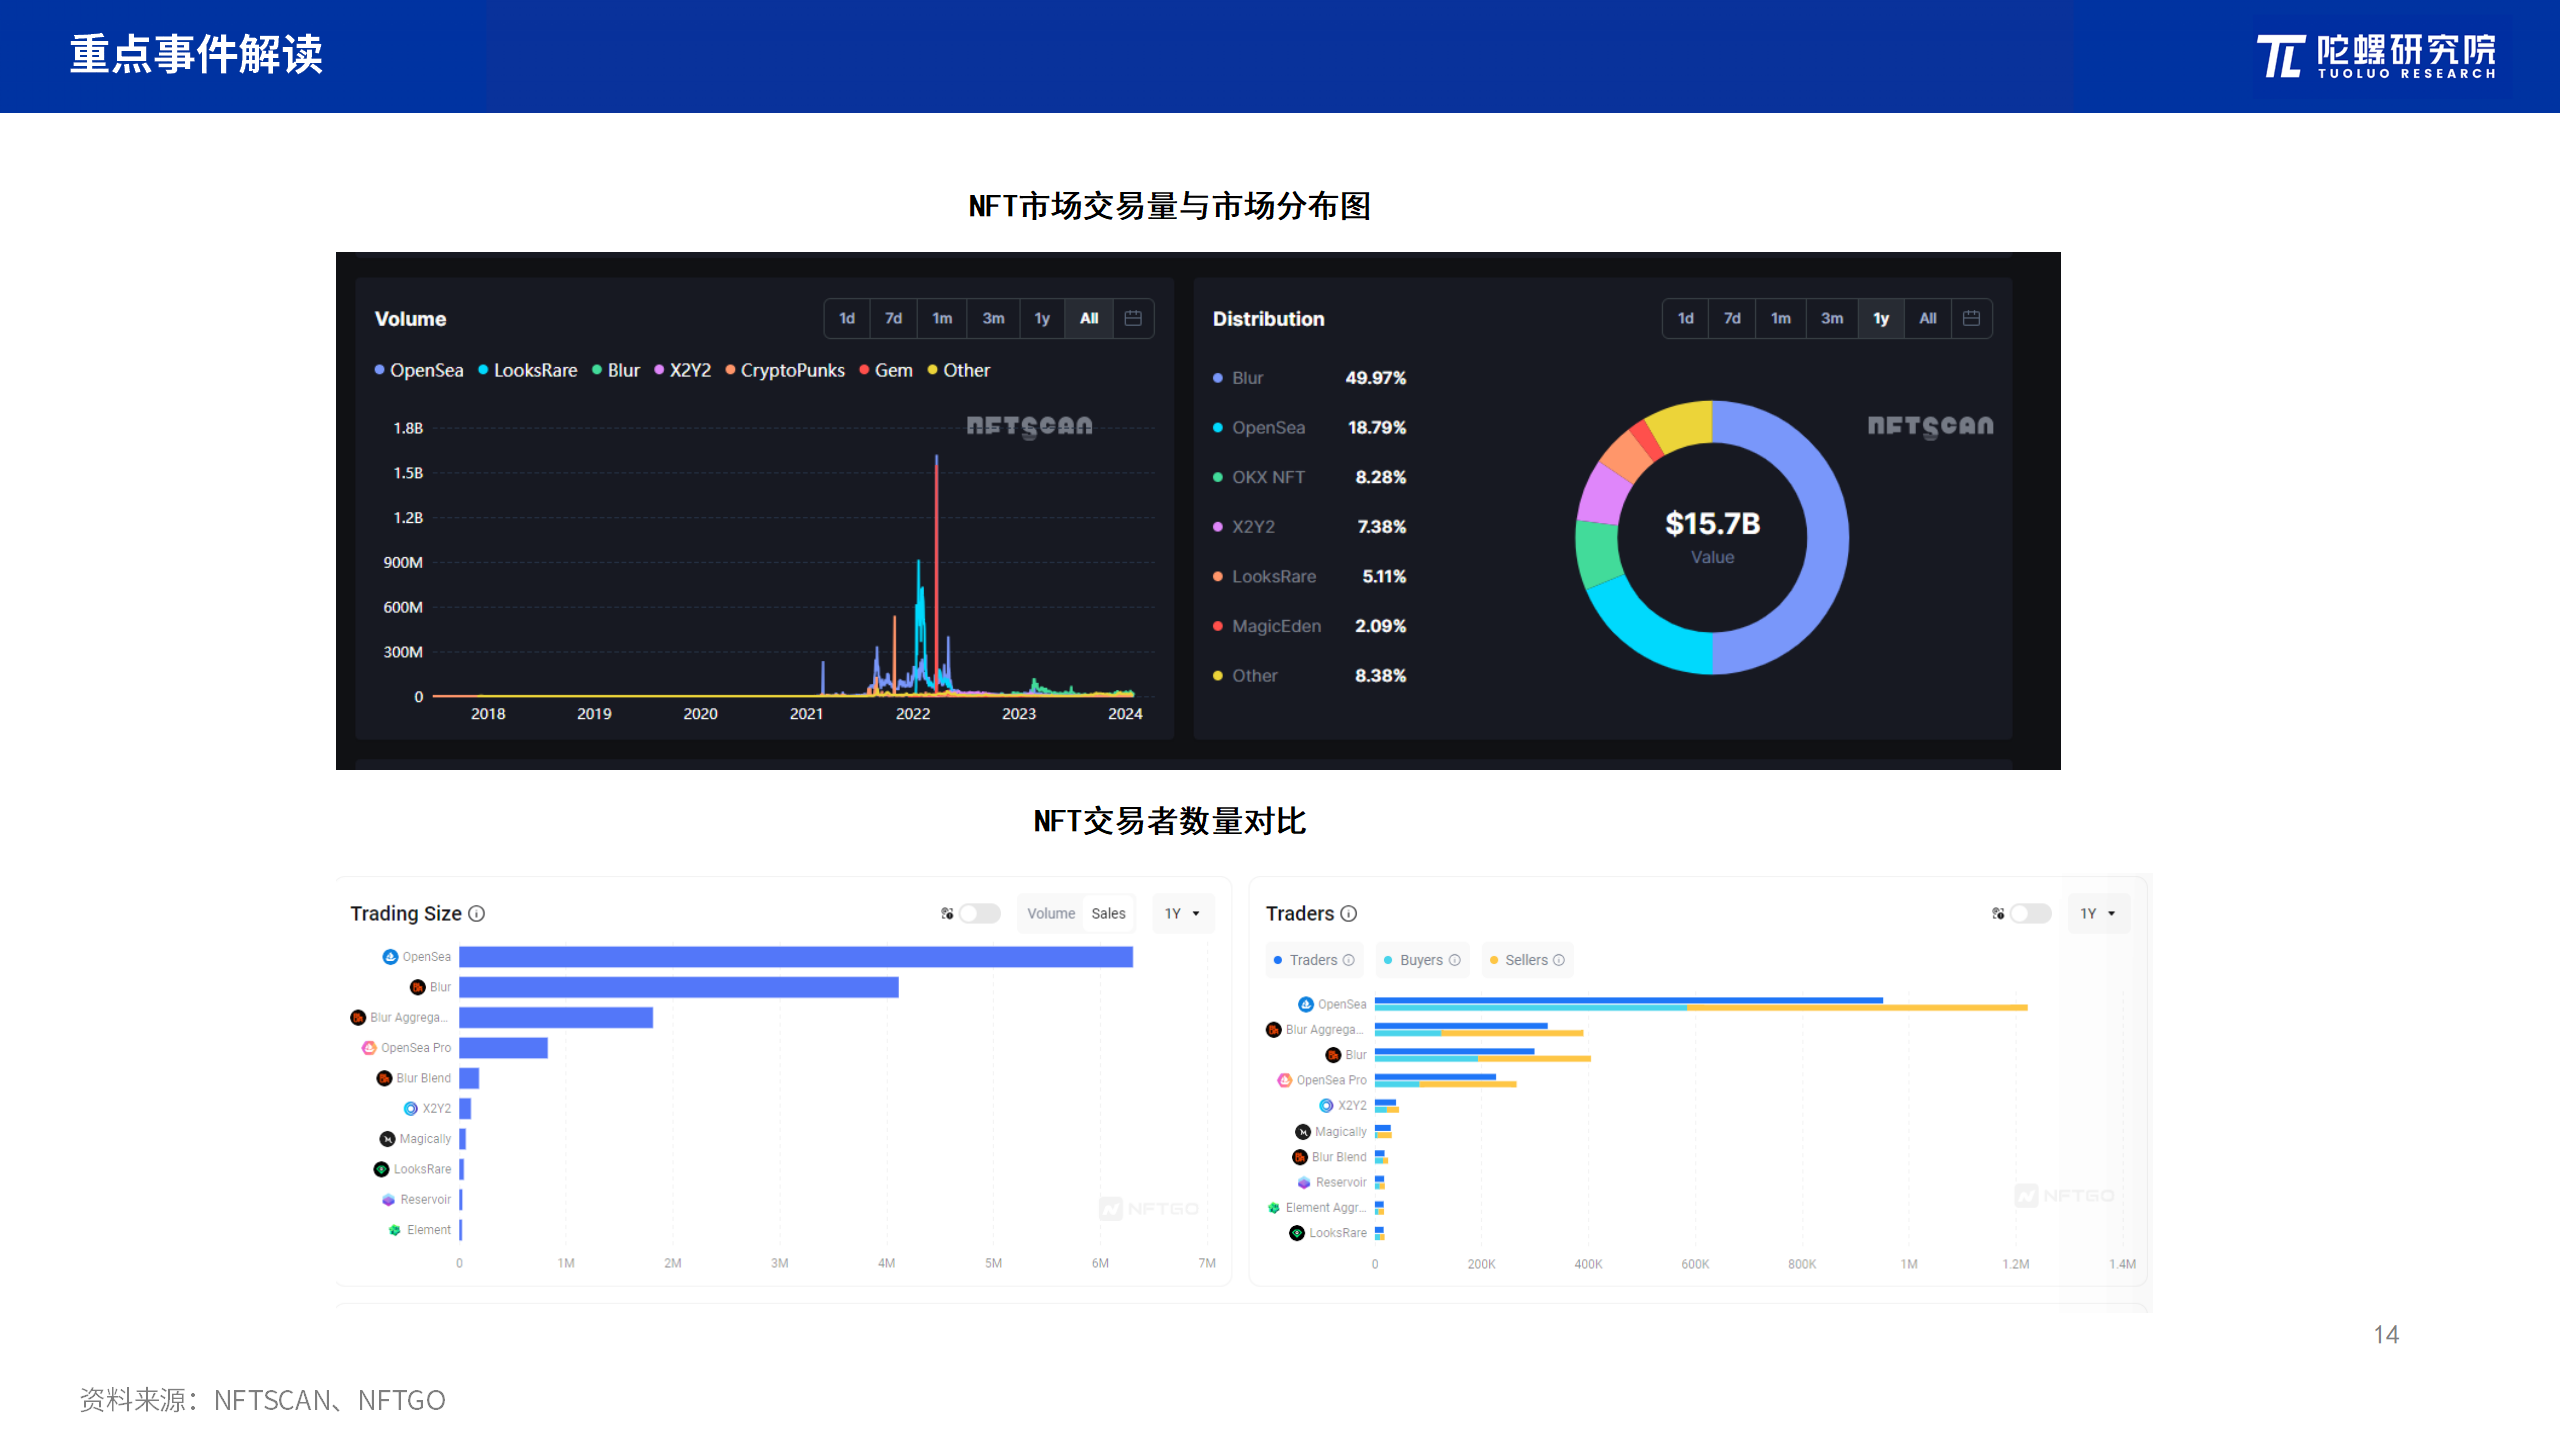Image resolution: width=2560 pixels, height=1440 pixels.
Task: Toggle LooksRare series in Volume legend
Action: (x=528, y=370)
